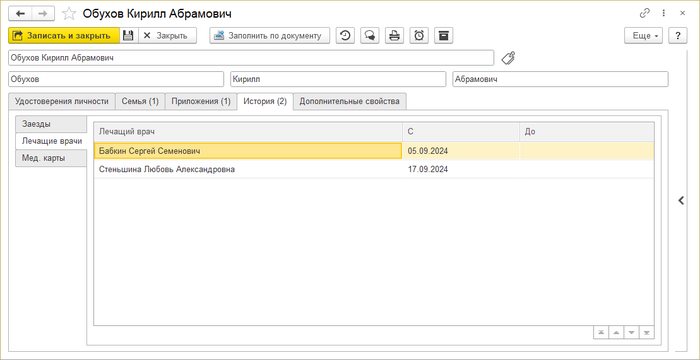The image size is (700, 360).
Task: Add to favorites with the star icon
Action: tap(69, 13)
